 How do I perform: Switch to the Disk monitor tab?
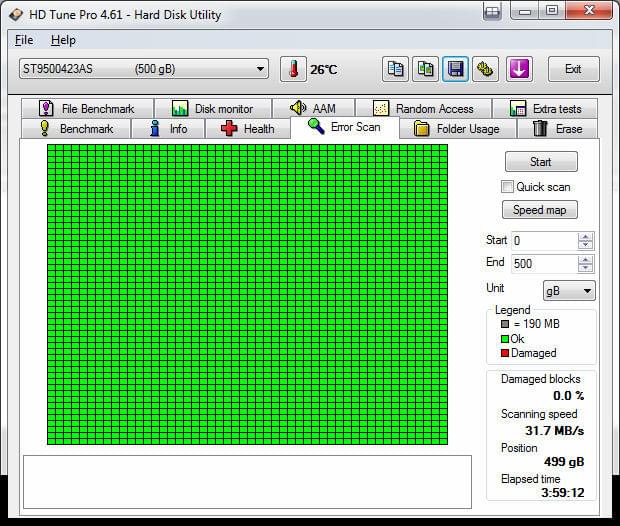(213, 109)
